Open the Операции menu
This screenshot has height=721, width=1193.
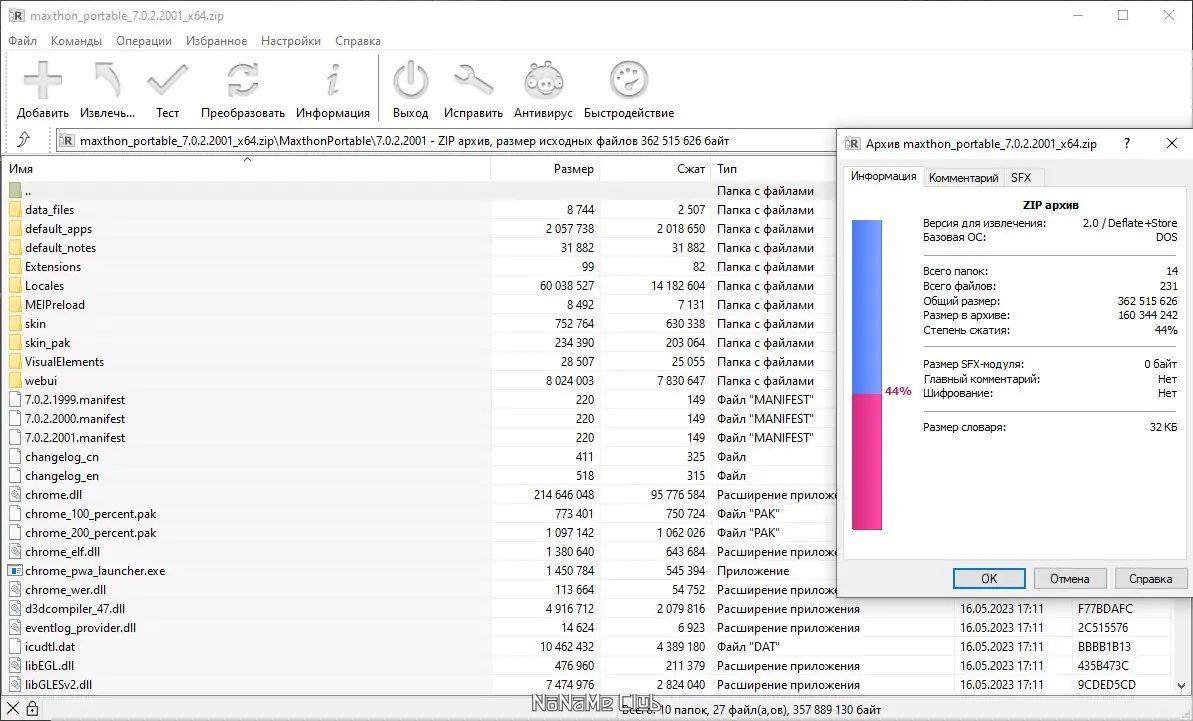click(143, 40)
